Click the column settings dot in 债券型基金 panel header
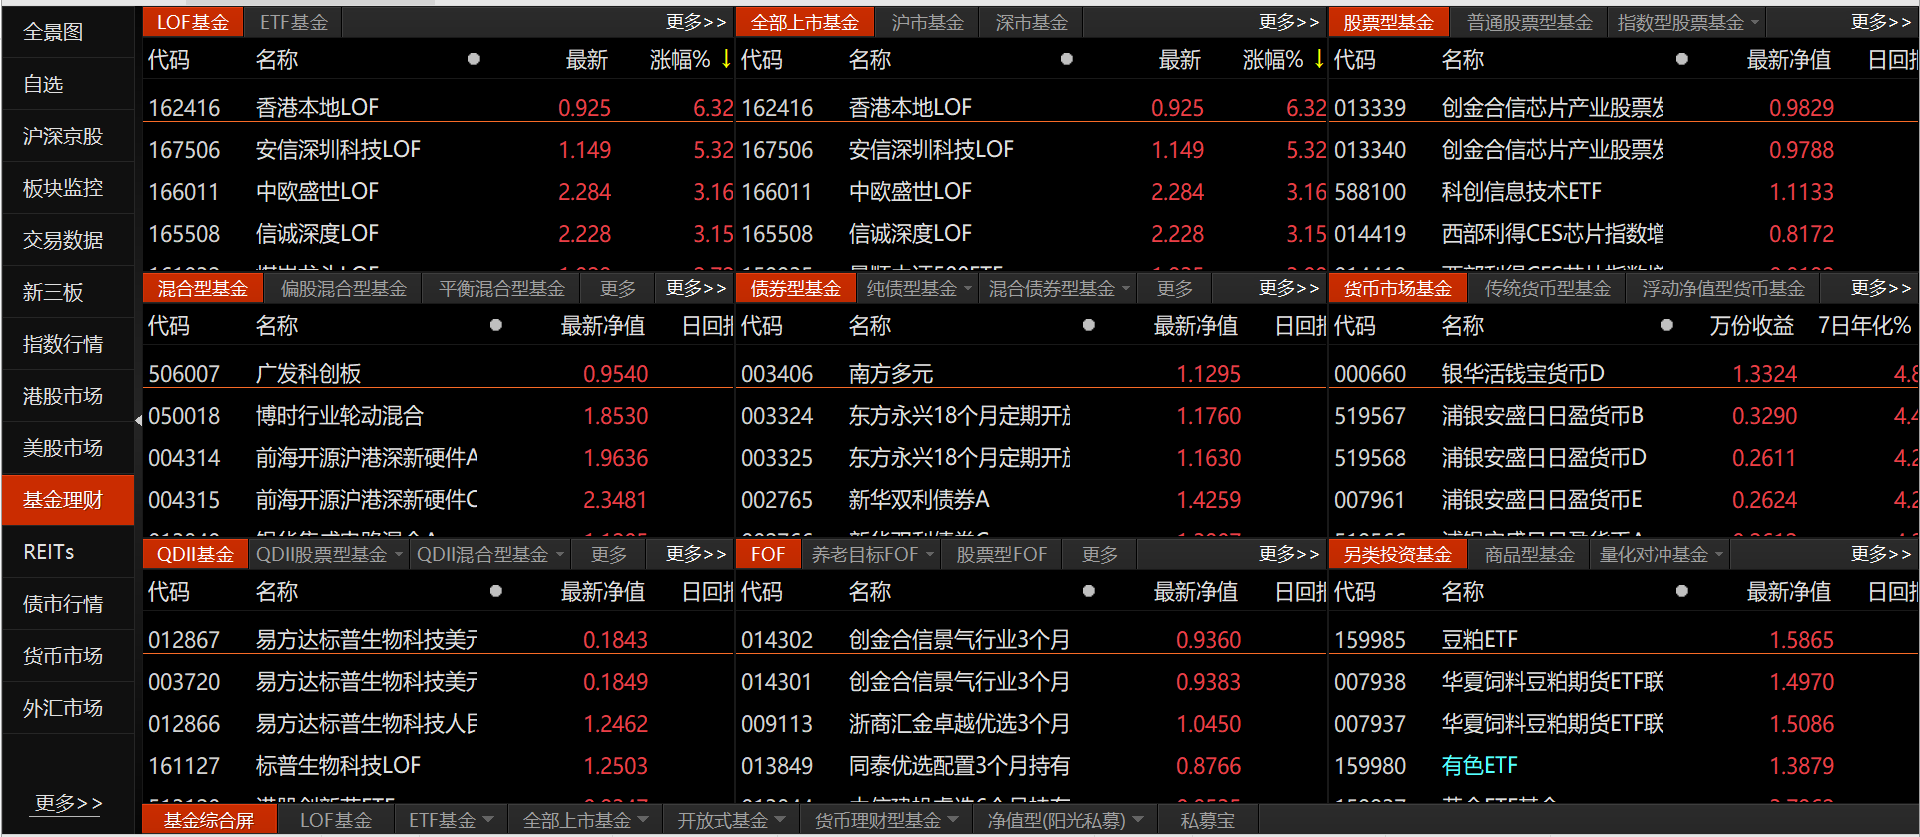Screen dimensions: 1920x837 (x=1089, y=325)
